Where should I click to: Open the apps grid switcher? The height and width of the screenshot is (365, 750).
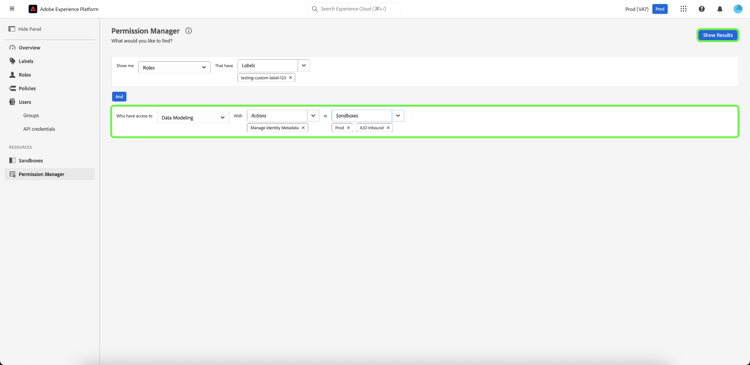pos(684,9)
